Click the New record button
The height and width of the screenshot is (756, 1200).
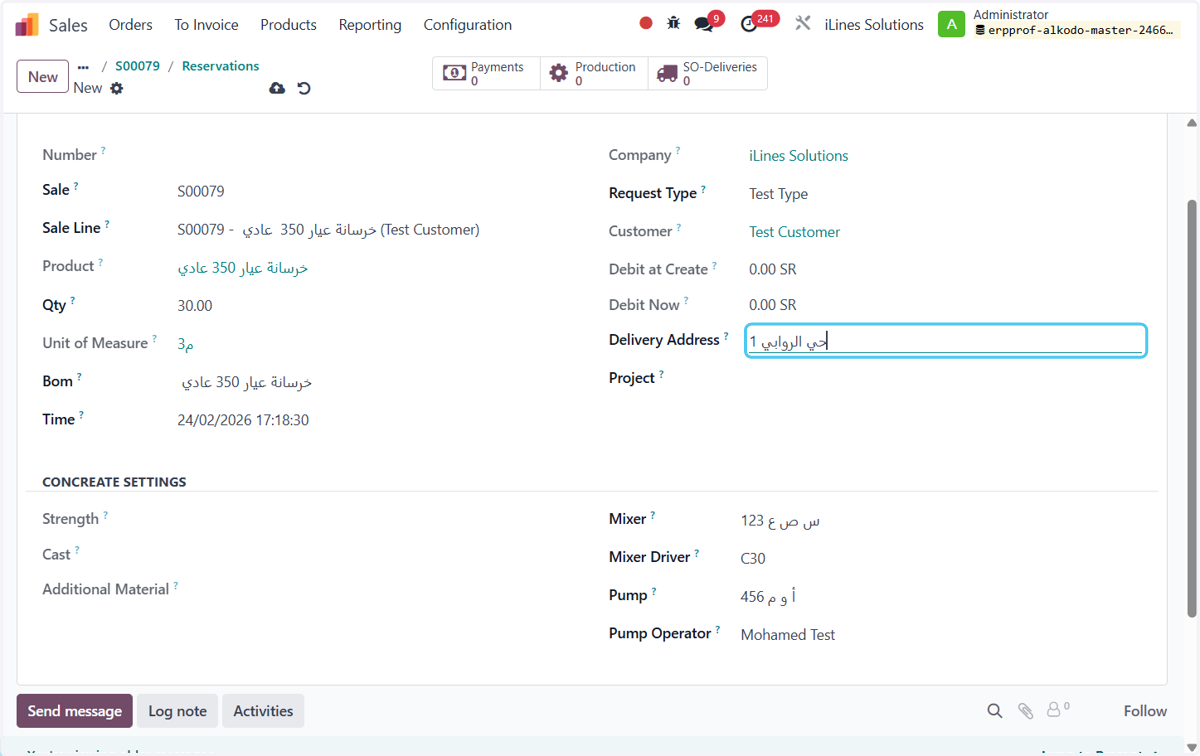[x=42, y=76]
